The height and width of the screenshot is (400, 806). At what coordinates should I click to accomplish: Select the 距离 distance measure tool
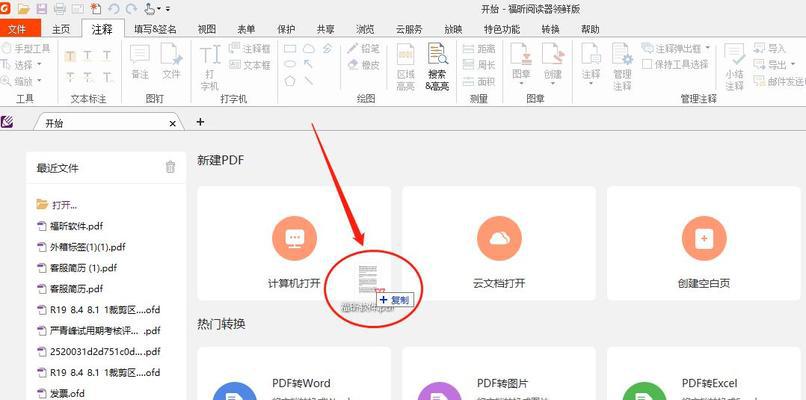[x=479, y=49]
